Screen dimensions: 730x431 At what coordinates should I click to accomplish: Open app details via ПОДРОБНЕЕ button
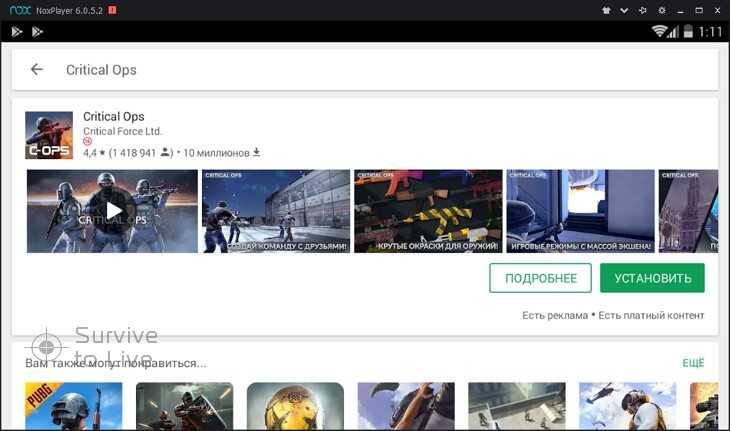pos(540,278)
